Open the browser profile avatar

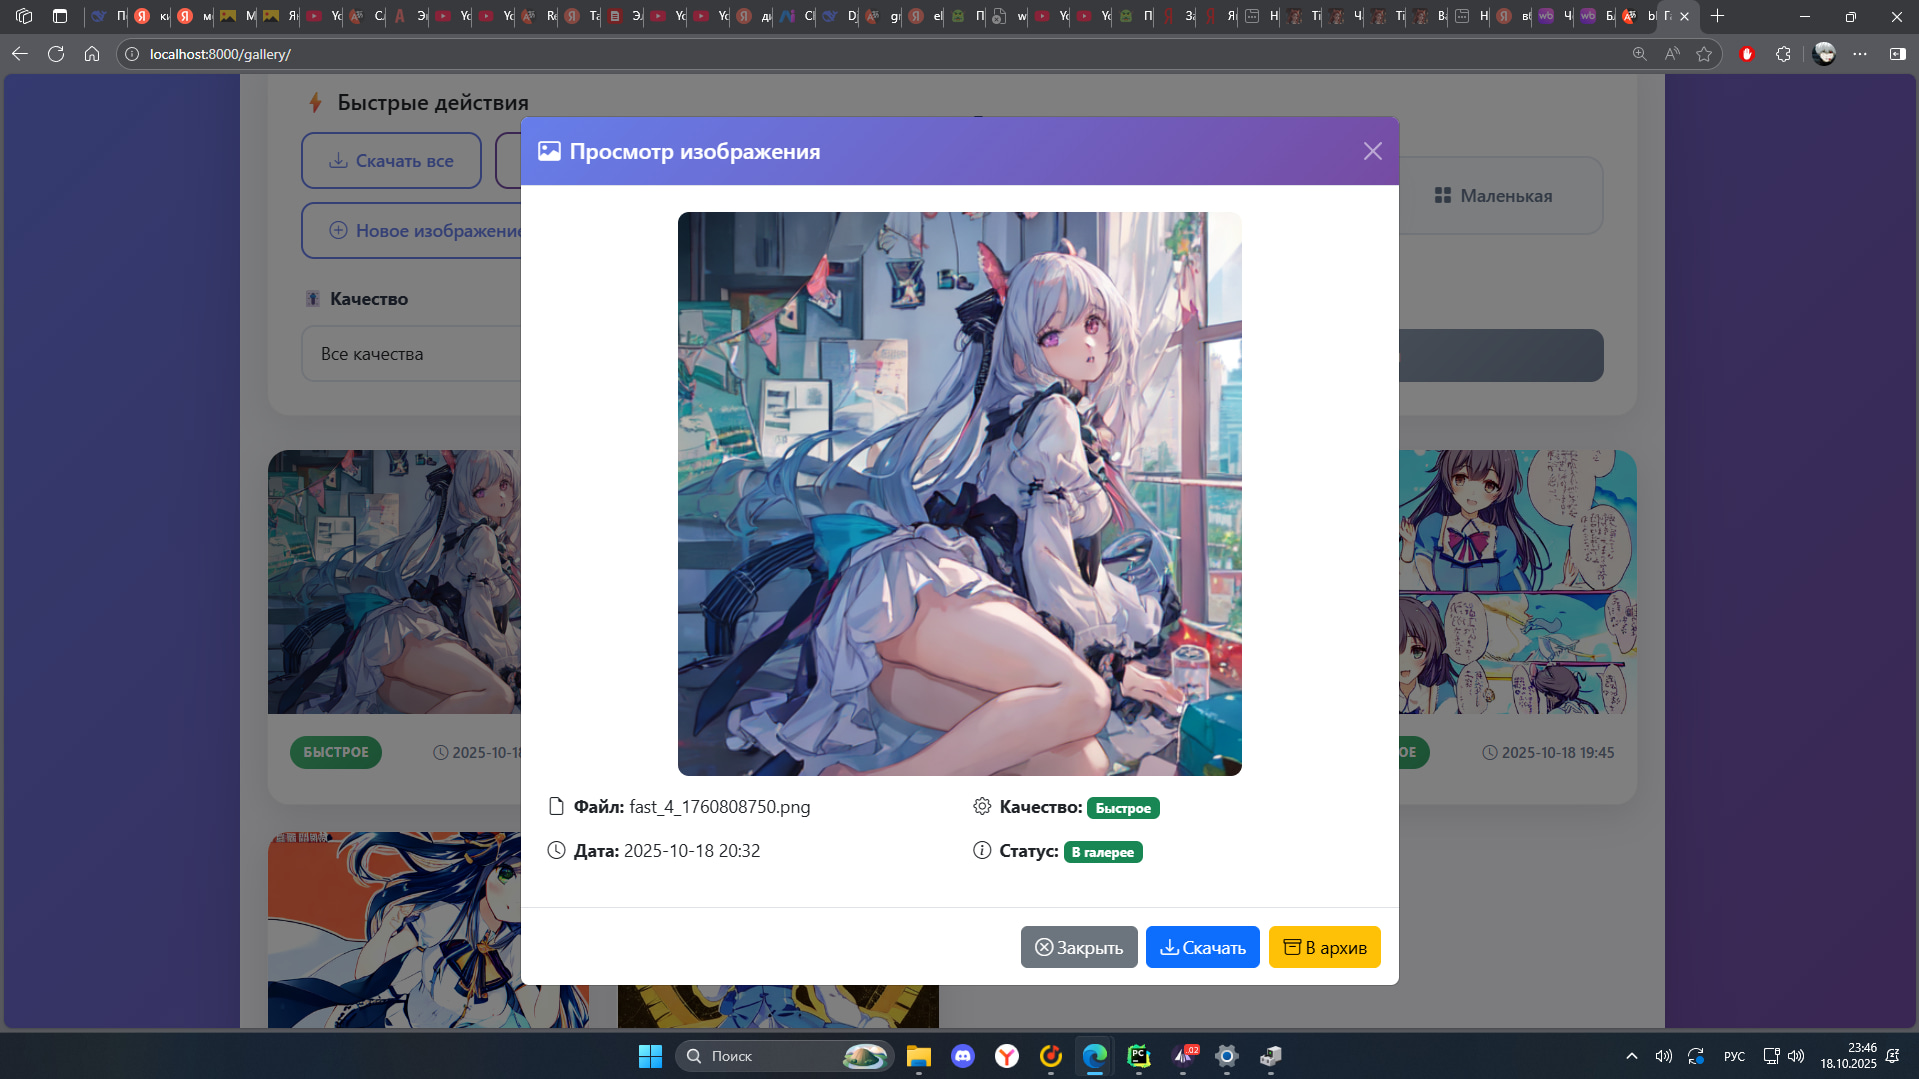(1824, 54)
